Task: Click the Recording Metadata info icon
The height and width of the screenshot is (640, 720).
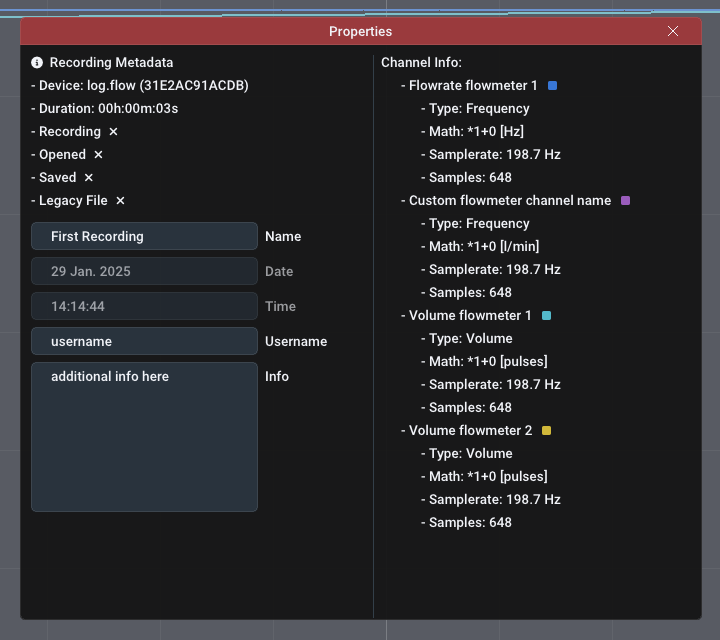Action: tap(37, 62)
